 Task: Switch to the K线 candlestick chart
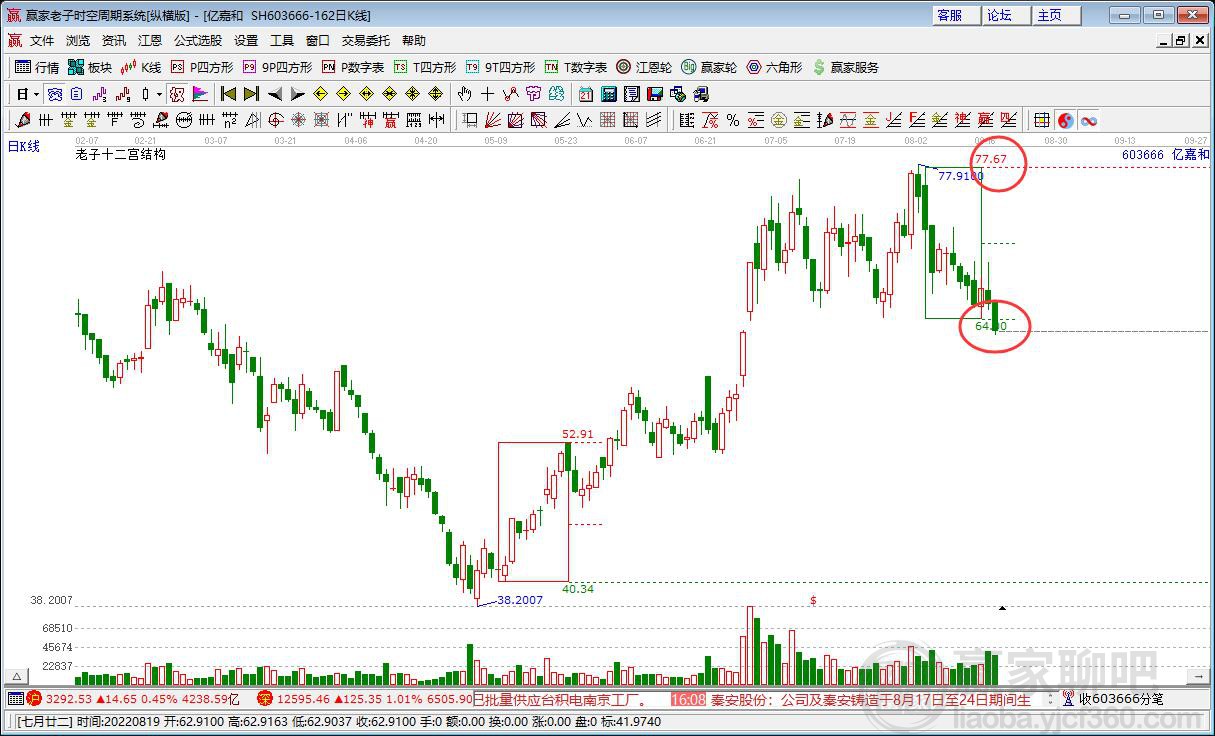[140, 67]
